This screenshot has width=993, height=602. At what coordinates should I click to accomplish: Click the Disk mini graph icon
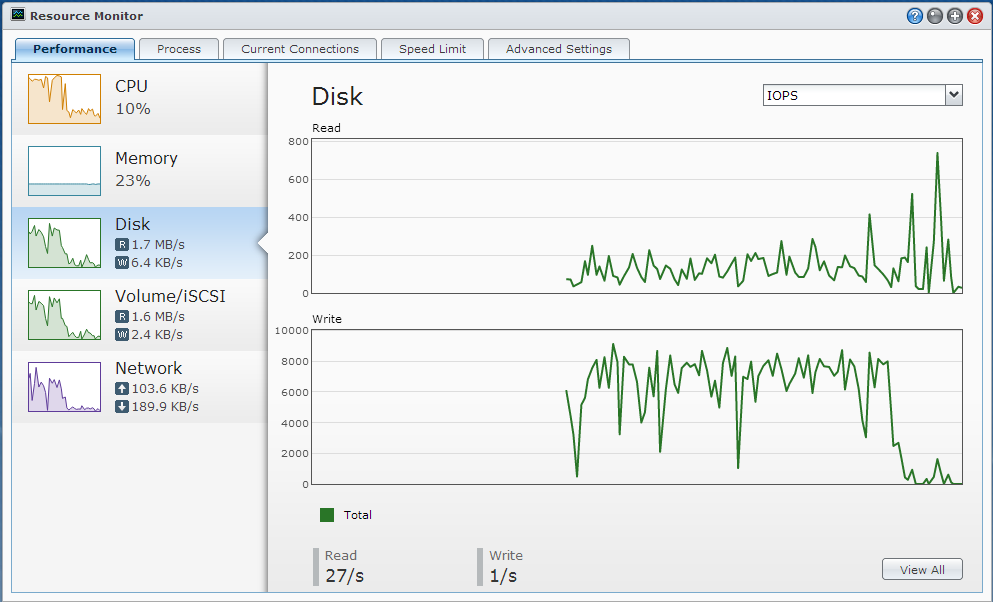click(64, 243)
